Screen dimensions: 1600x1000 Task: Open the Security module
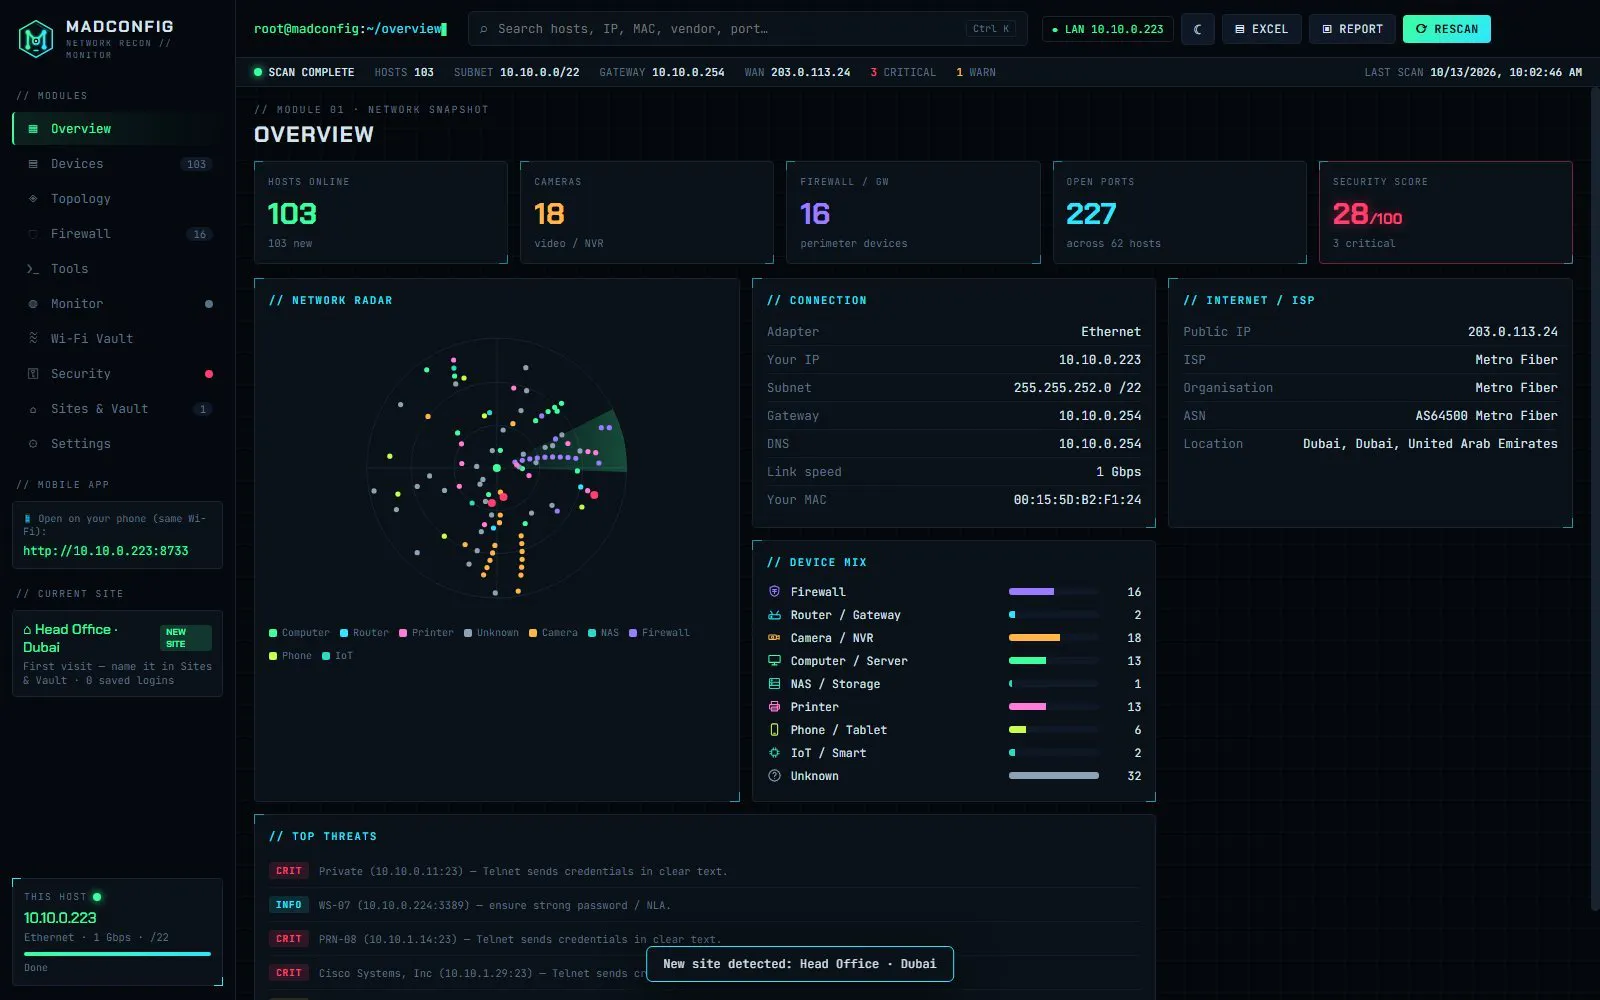point(118,374)
